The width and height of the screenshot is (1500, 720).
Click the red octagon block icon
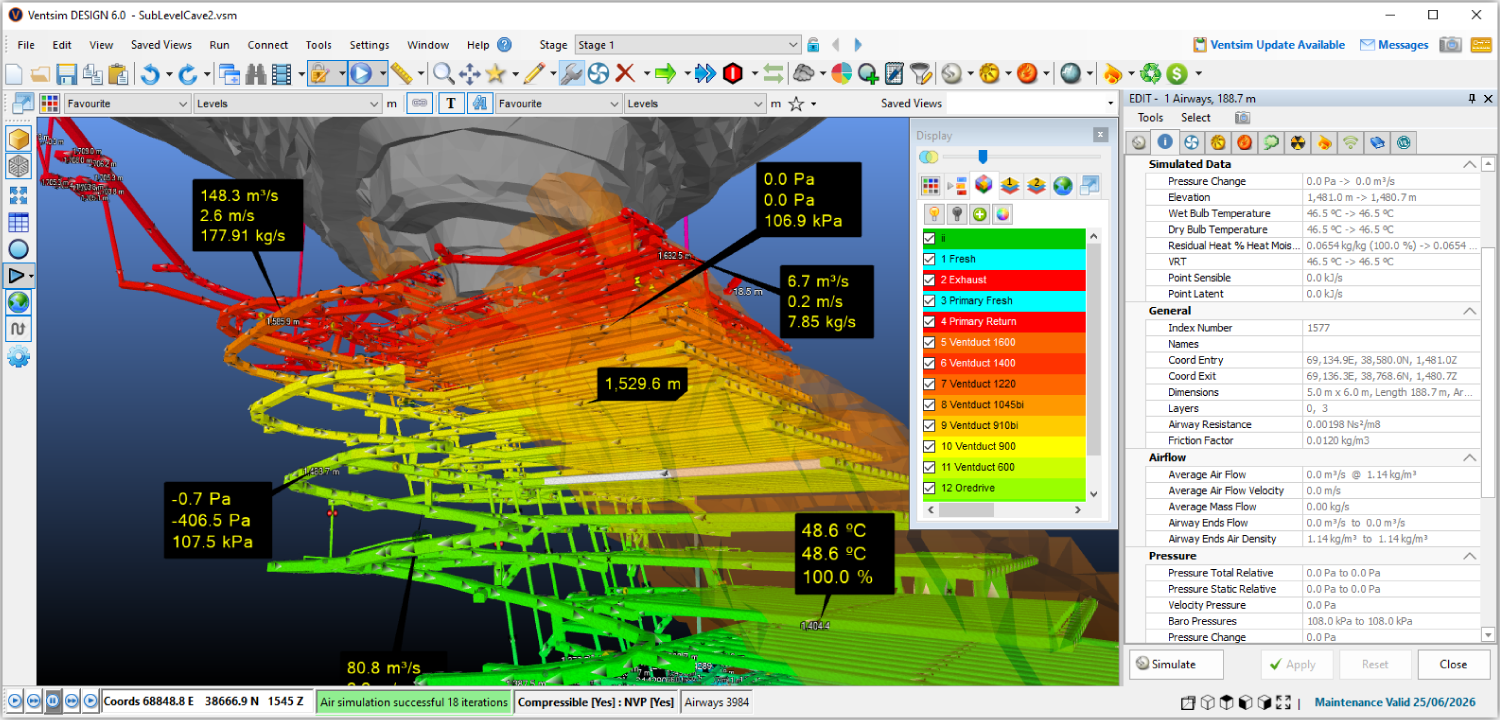click(x=733, y=74)
